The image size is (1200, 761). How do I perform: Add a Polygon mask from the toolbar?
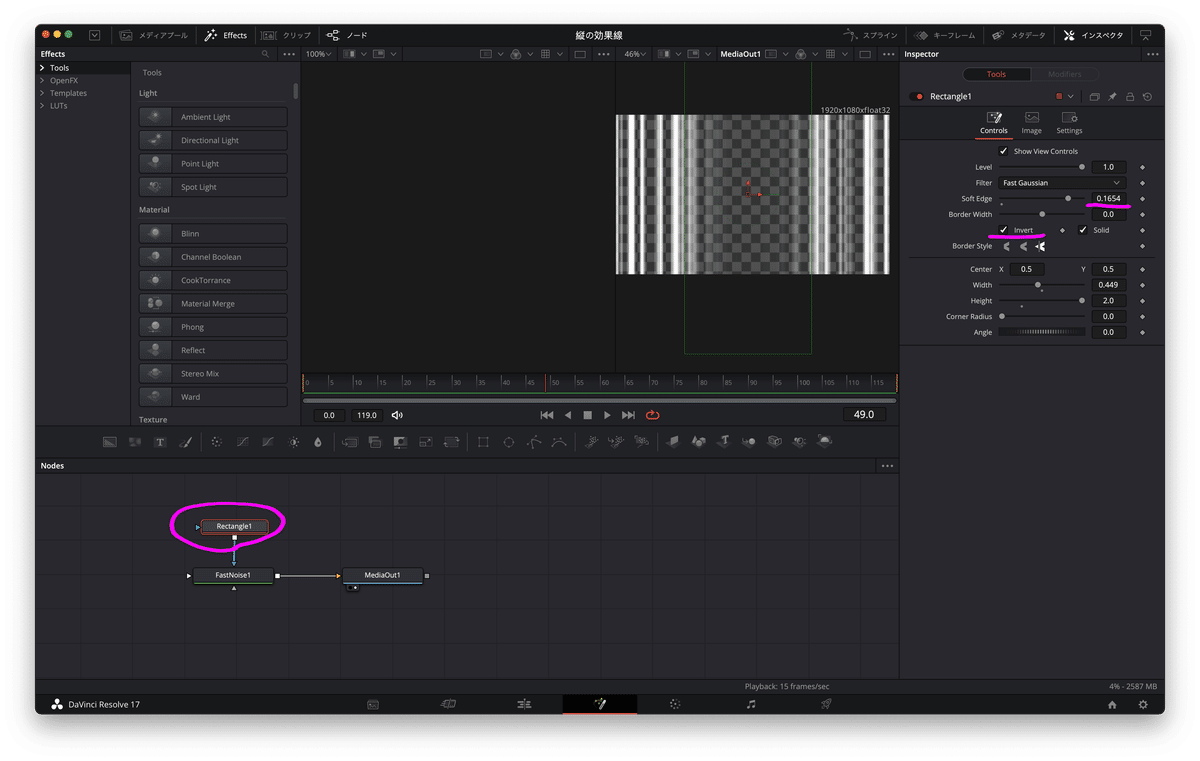[534, 442]
